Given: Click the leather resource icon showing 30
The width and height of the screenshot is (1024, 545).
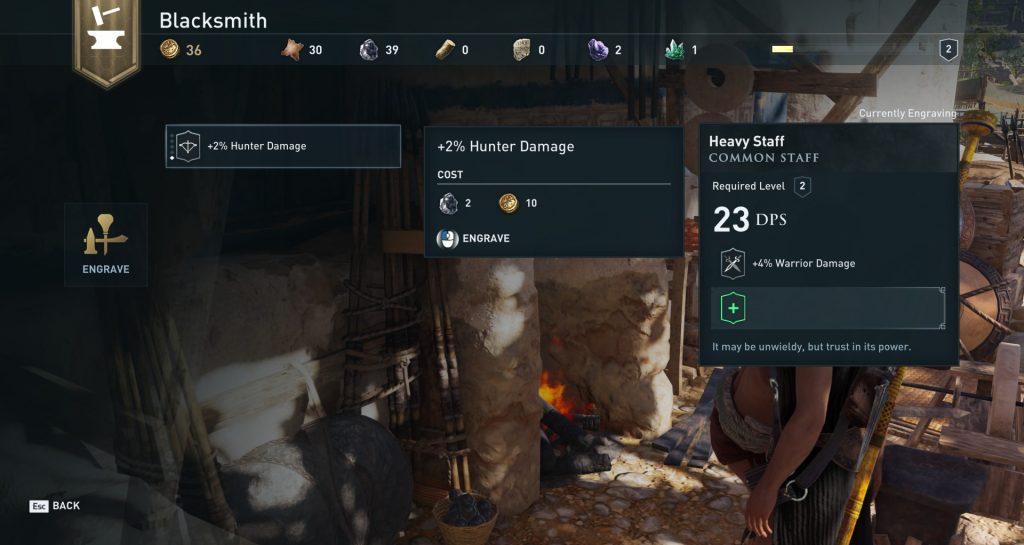Looking at the screenshot, I should click(292, 50).
